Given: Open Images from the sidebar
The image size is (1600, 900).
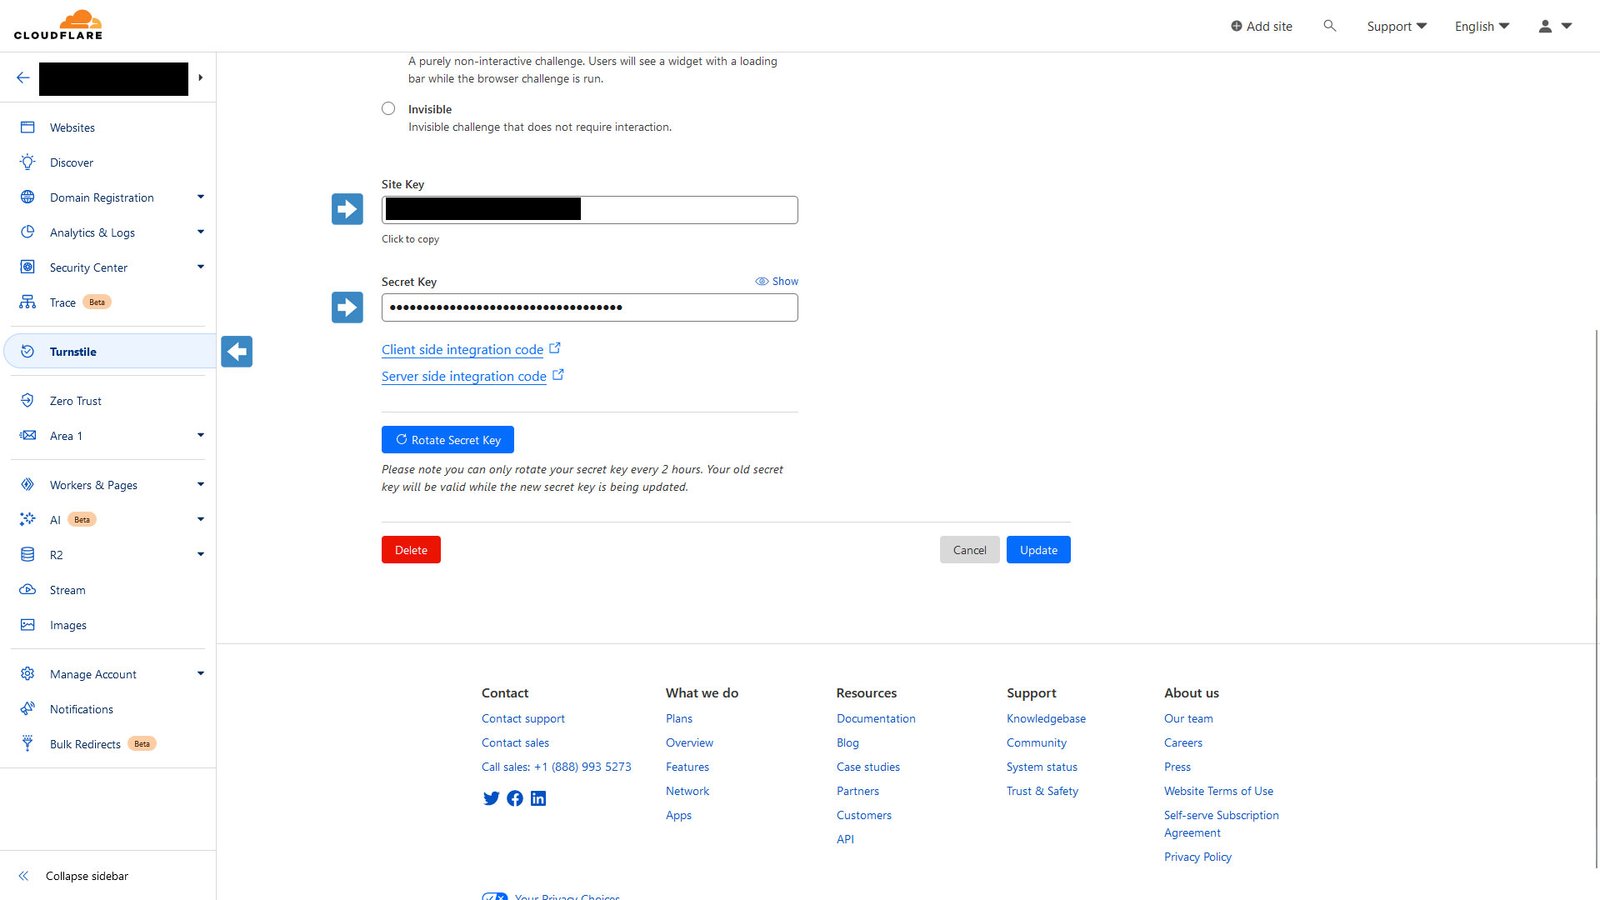Looking at the screenshot, I should coord(68,624).
